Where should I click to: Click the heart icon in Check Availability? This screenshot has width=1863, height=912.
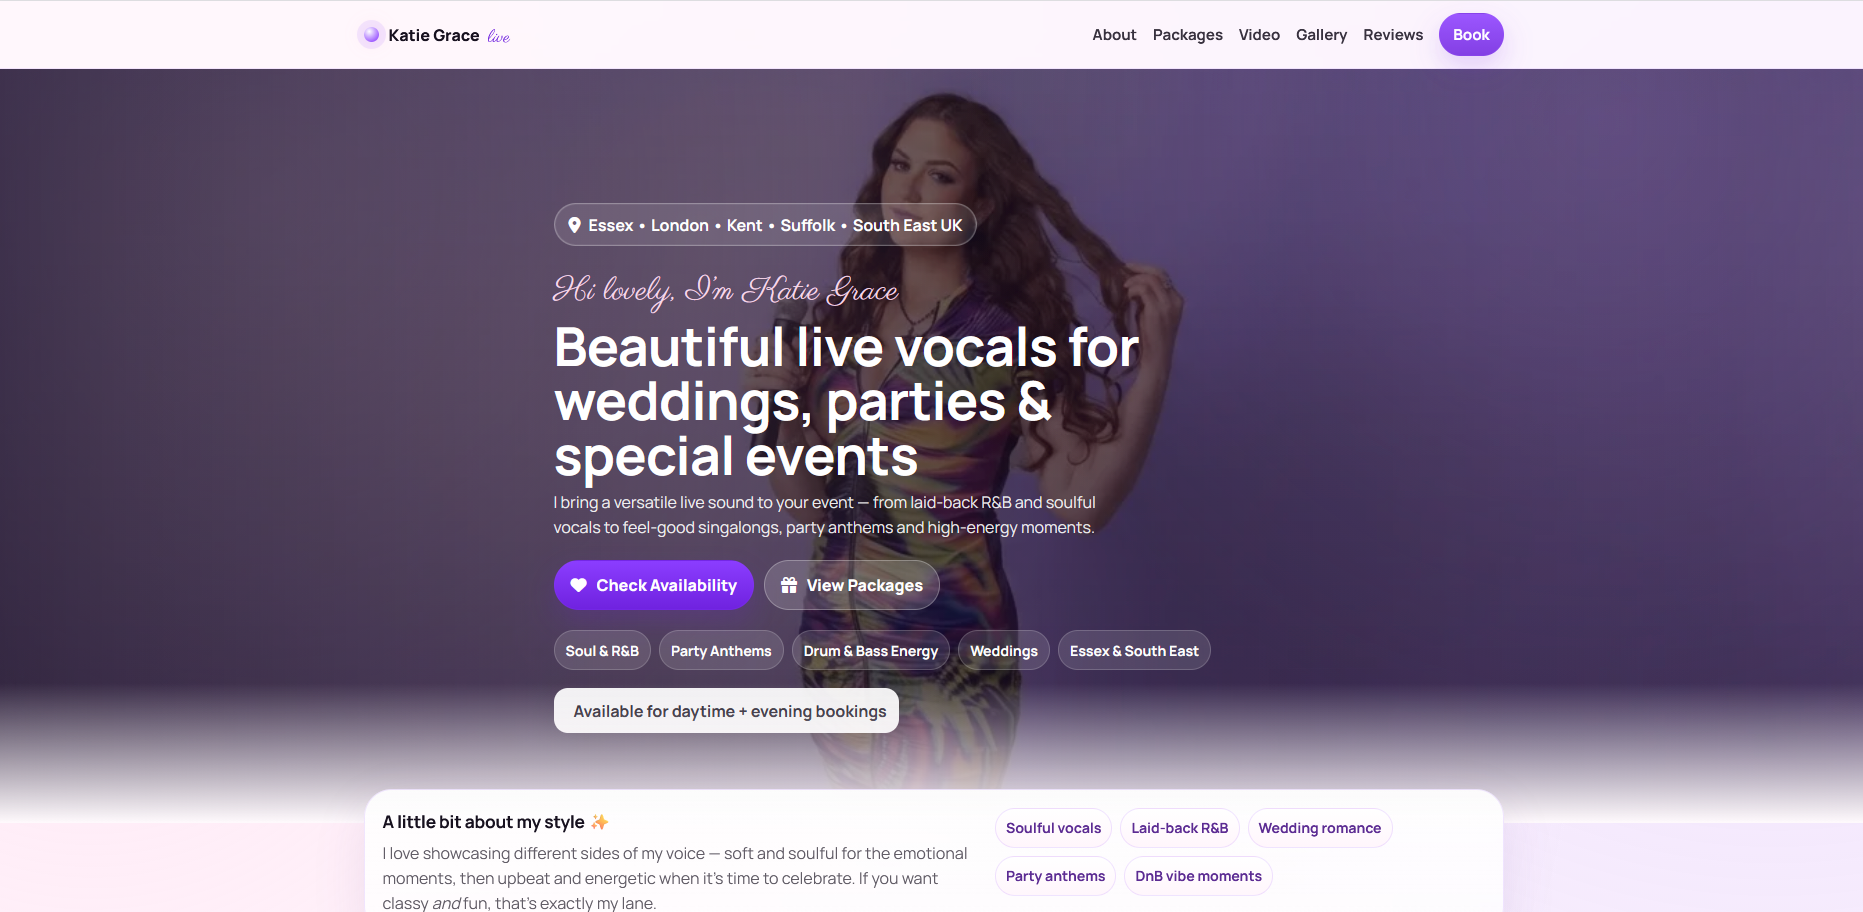click(x=578, y=585)
